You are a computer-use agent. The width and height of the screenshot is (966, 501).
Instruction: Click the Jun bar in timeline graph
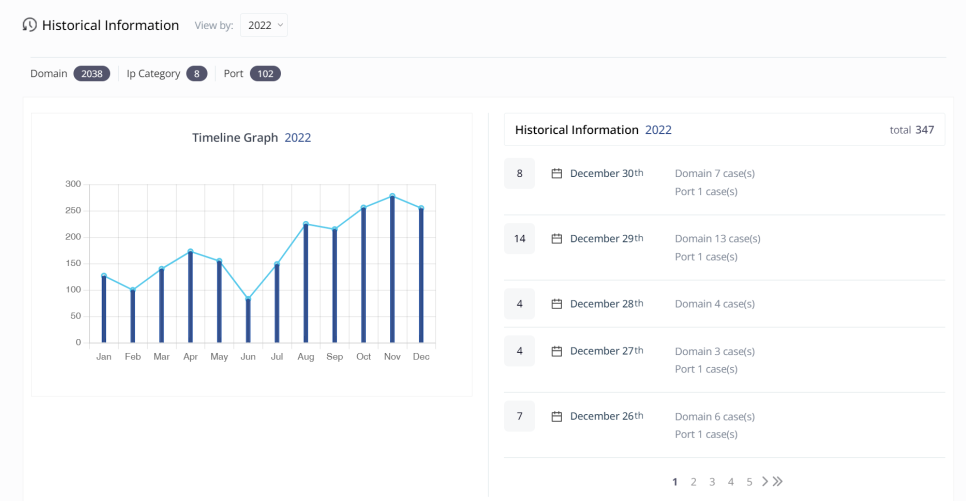[x=248, y=320]
